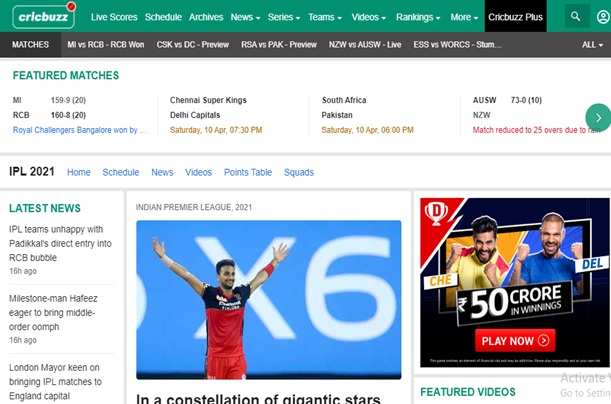
Task: Click 'Match reduced to 25 overs' status text
Action: (536, 130)
